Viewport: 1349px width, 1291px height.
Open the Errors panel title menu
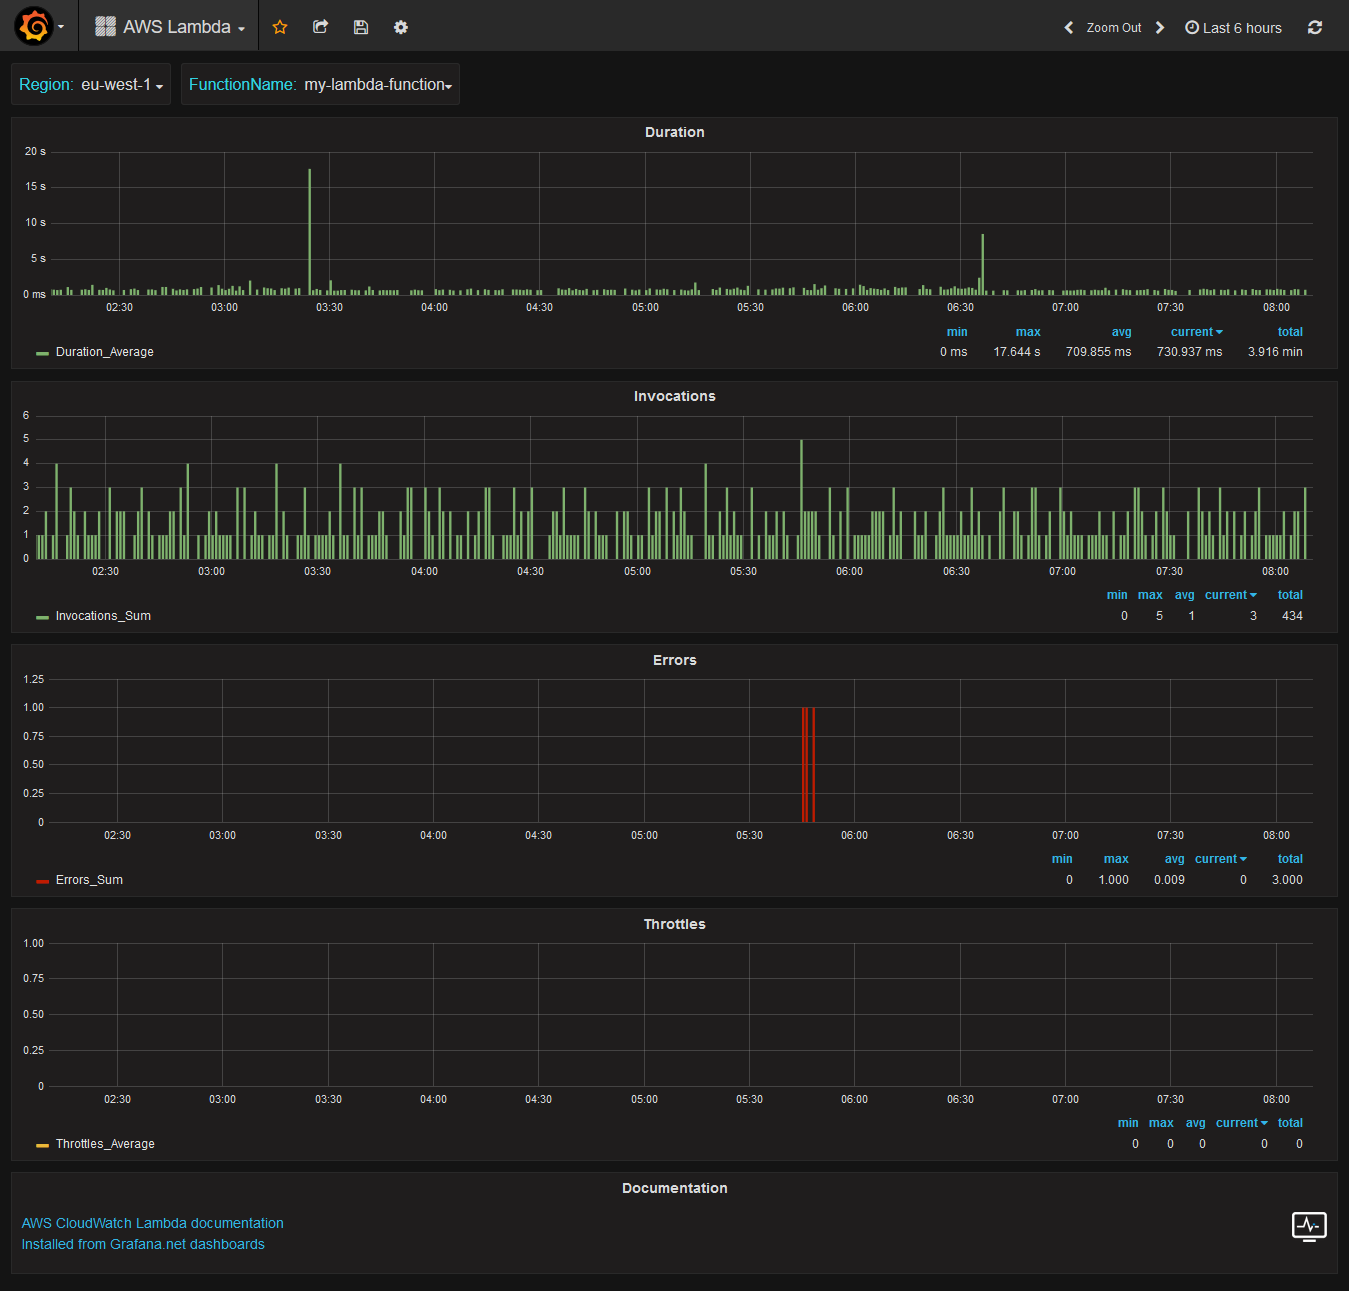[x=674, y=660]
